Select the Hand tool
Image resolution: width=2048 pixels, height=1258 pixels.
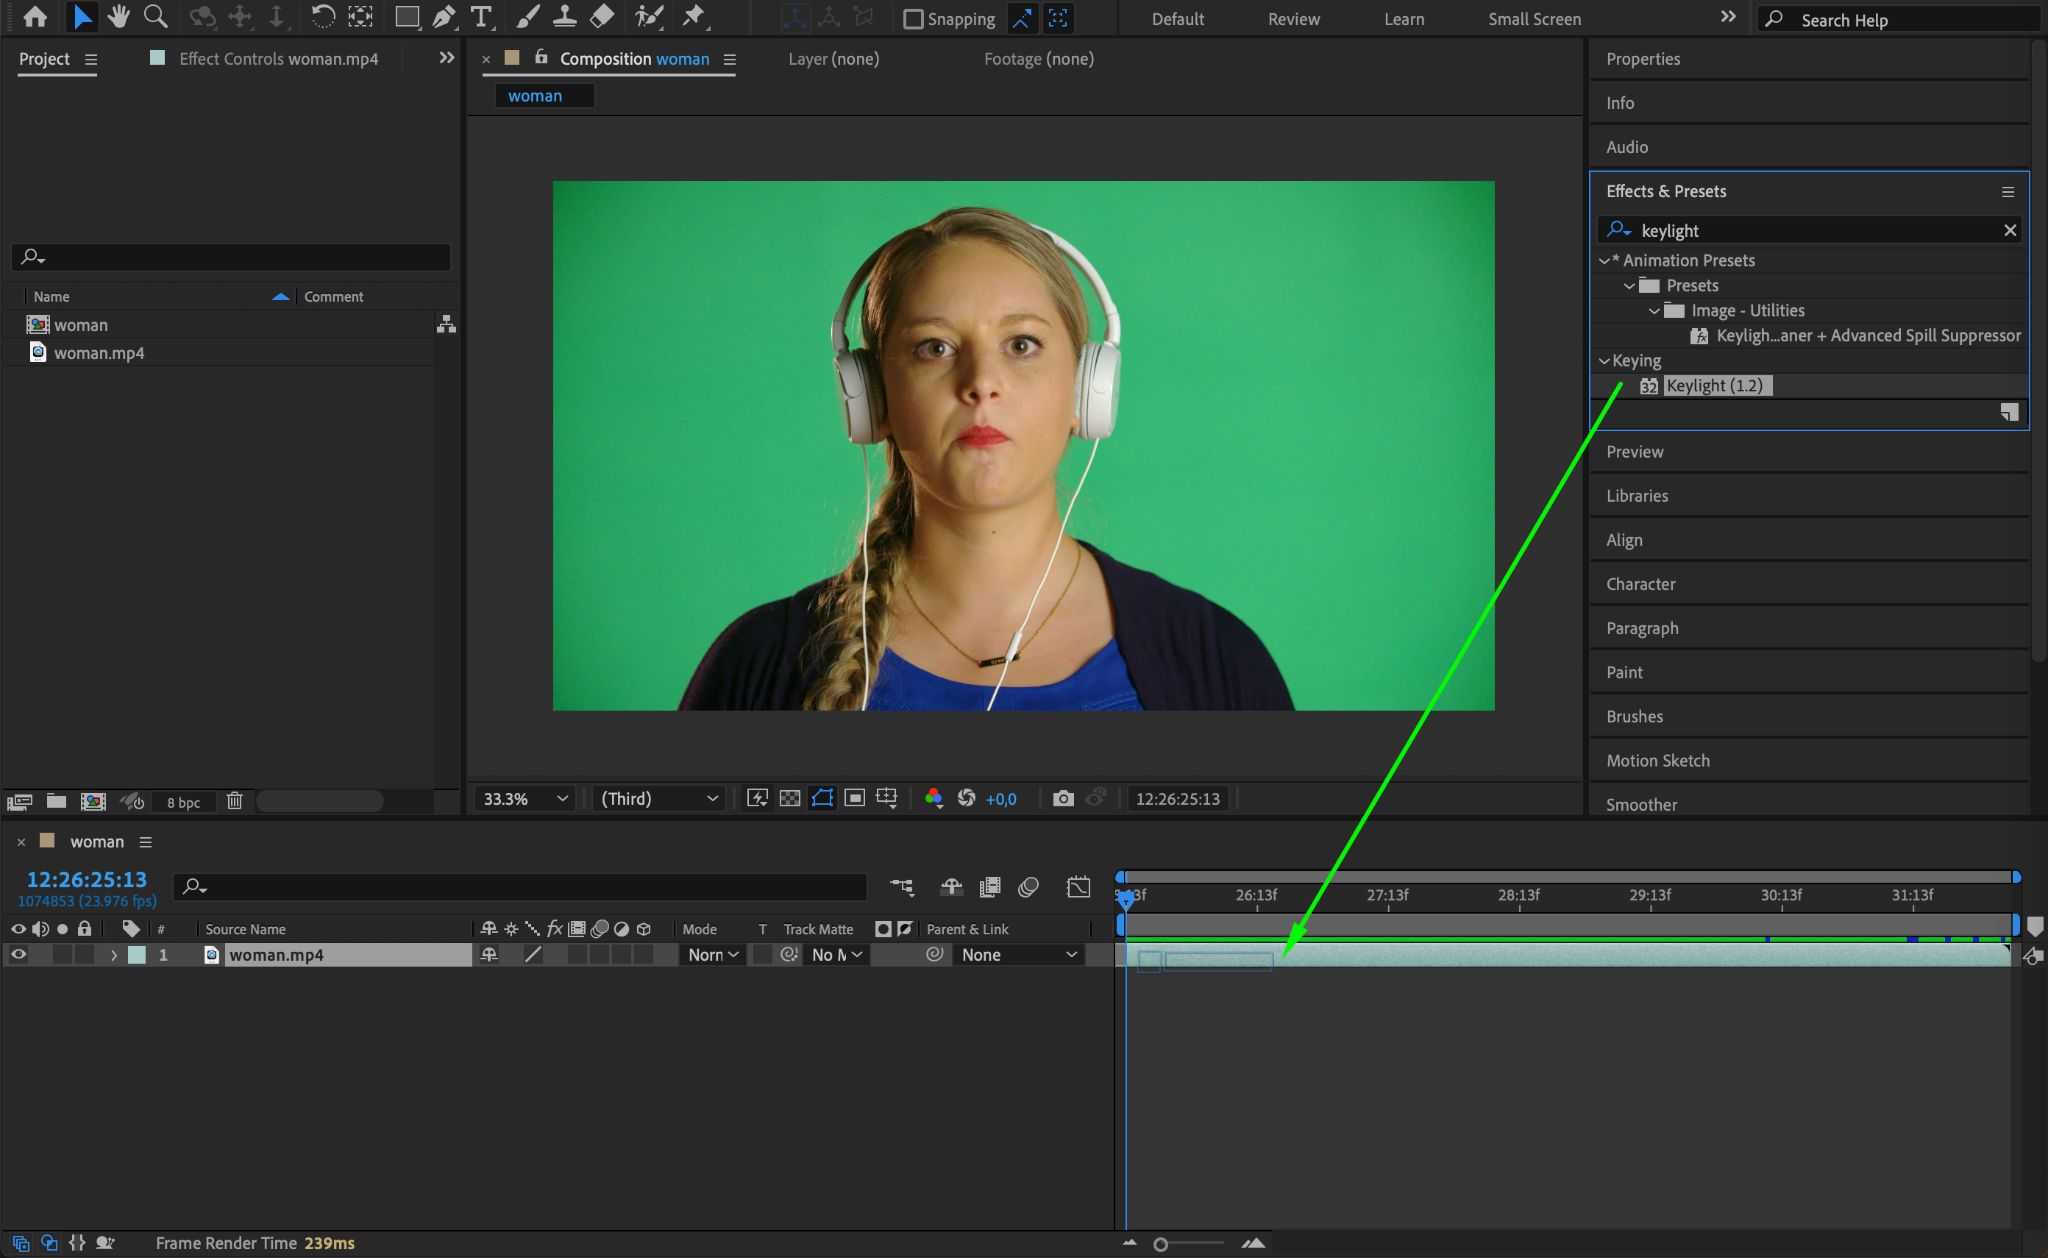tap(118, 16)
